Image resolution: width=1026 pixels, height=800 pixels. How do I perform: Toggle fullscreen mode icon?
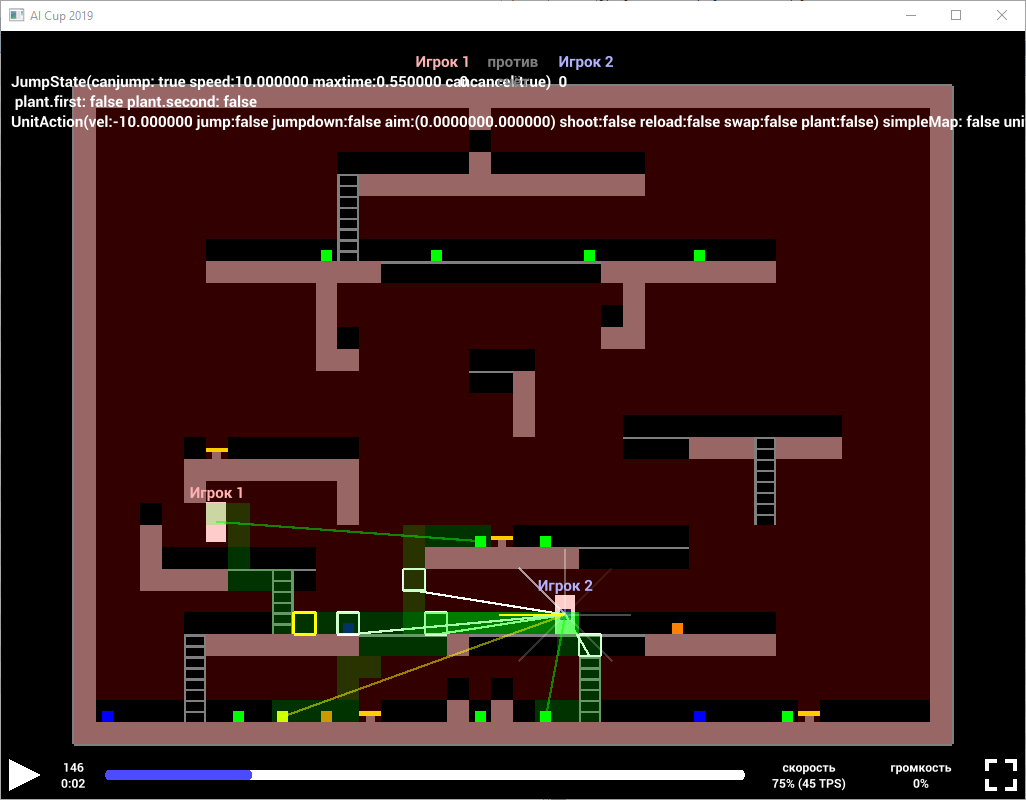1000,774
